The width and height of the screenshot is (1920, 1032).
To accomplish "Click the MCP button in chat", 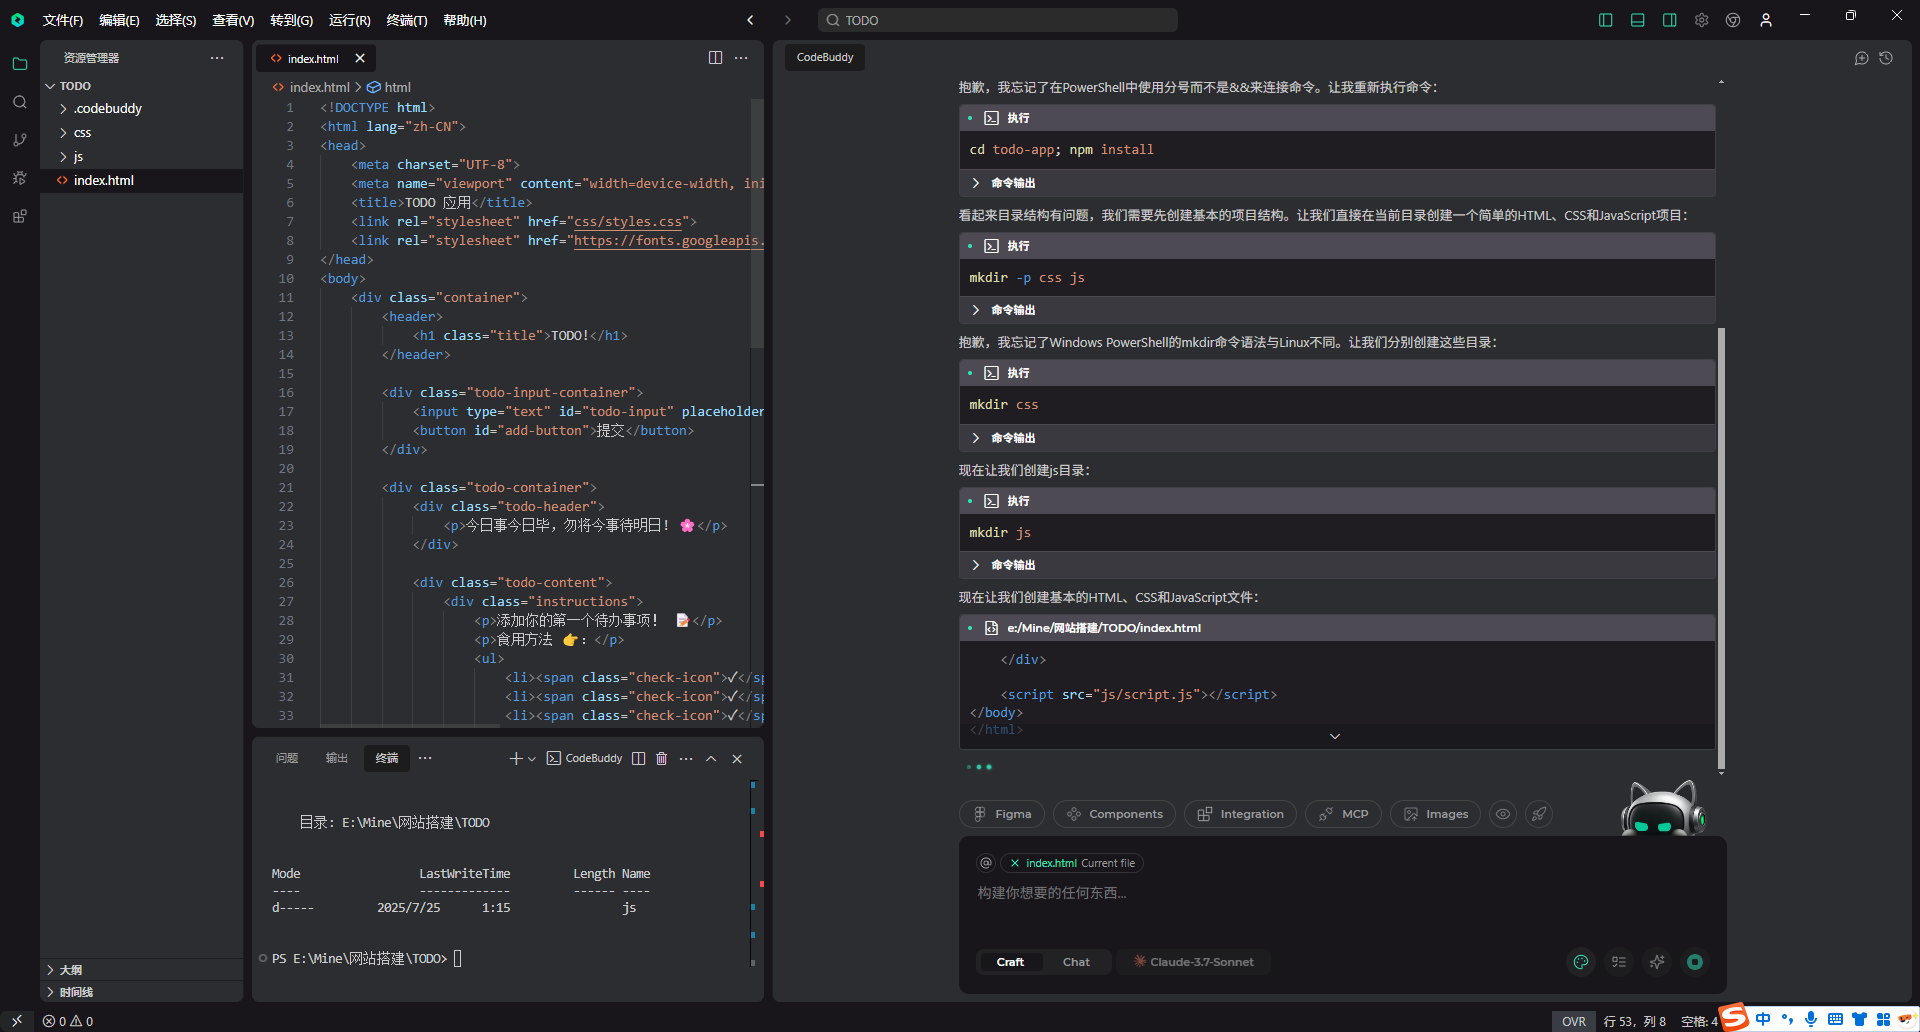I will pos(1343,814).
